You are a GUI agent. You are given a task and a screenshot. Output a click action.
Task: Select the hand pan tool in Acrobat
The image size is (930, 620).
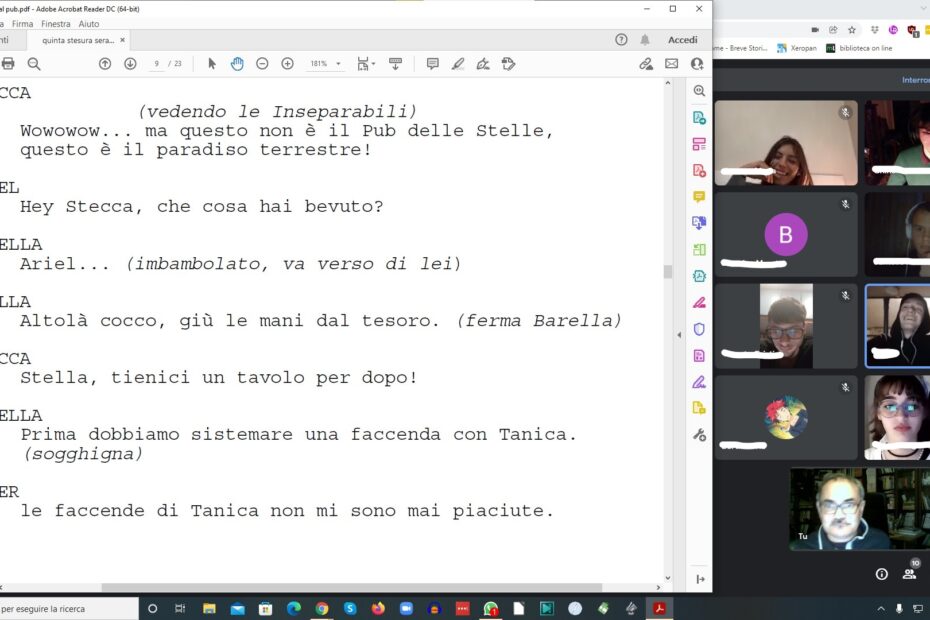[237, 64]
